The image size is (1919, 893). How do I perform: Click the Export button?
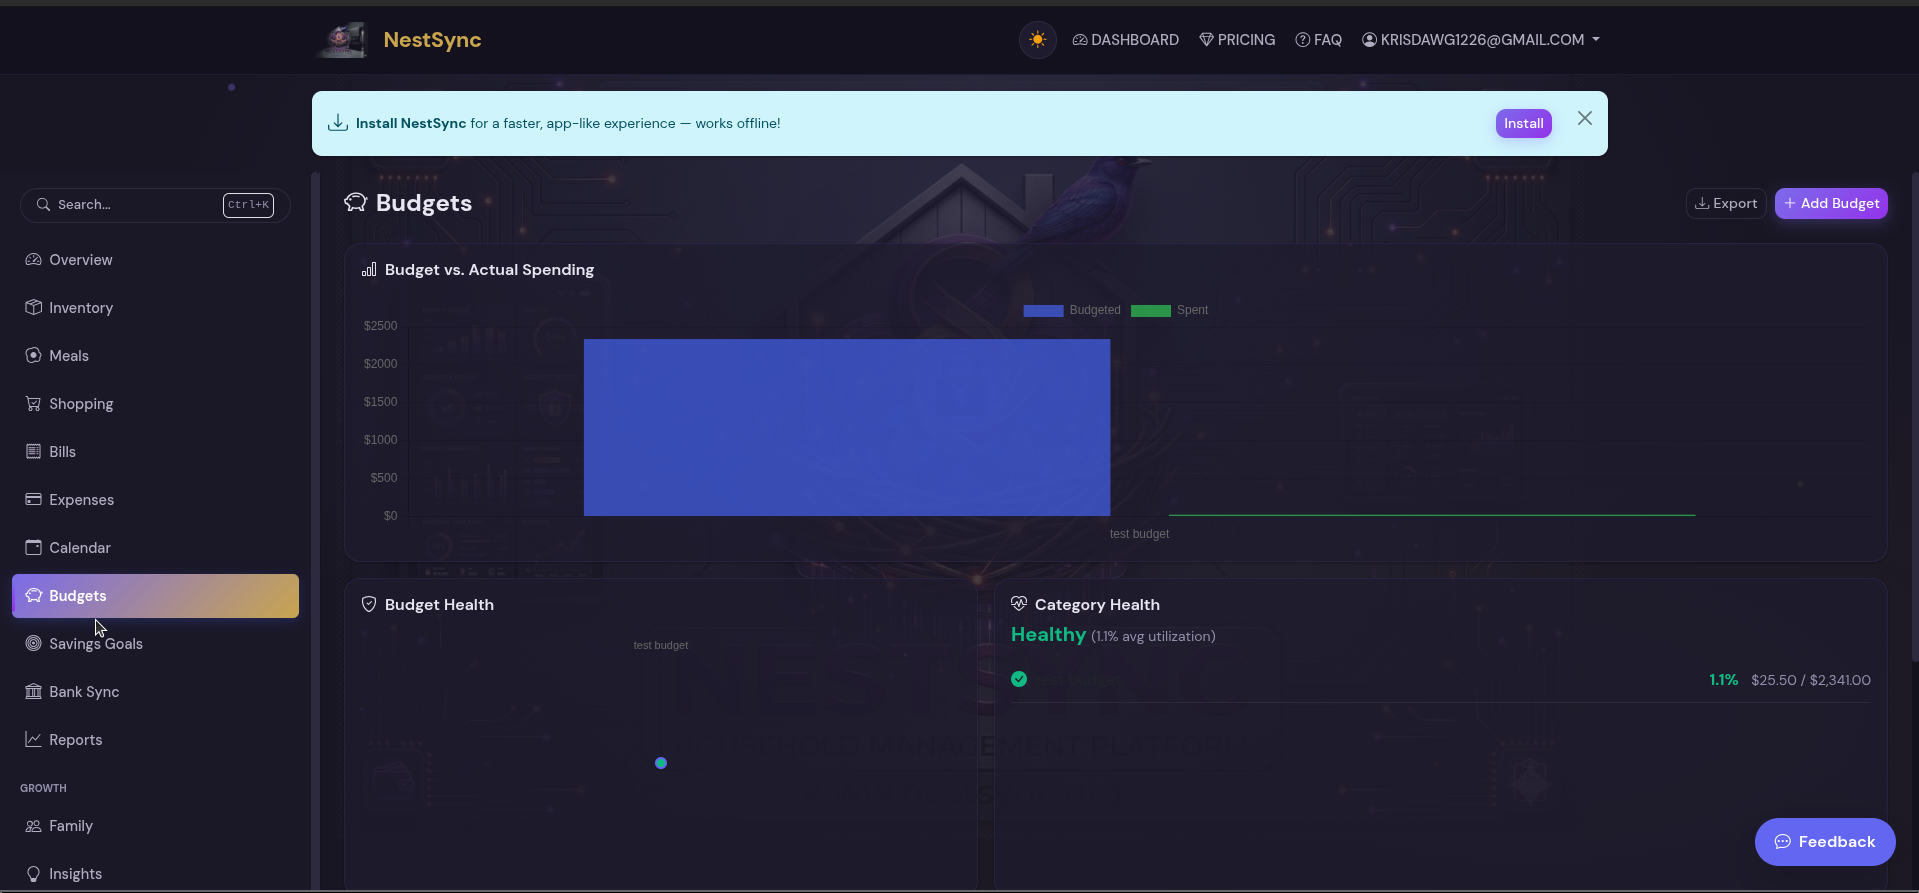tap(1726, 203)
